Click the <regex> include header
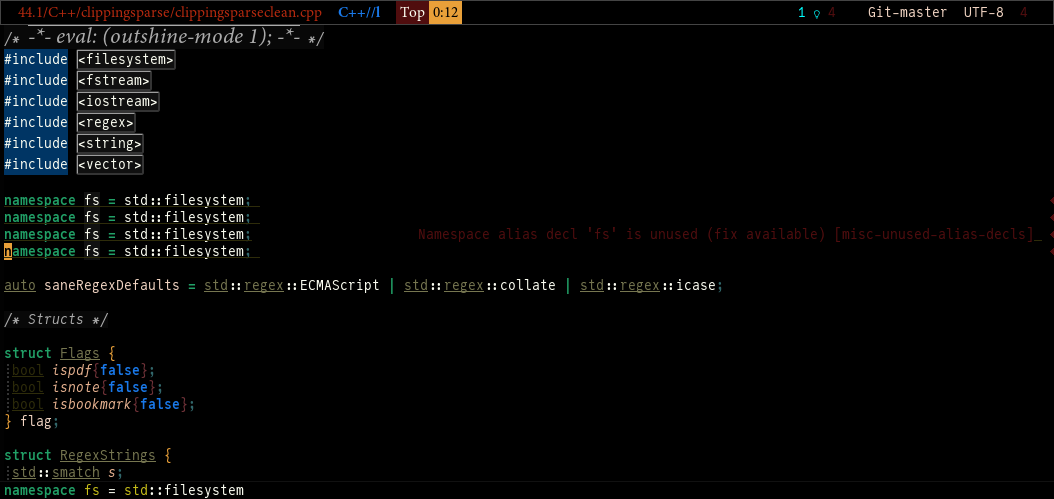Image resolution: width=1054 pixels, height=499 pixels. 106,122
